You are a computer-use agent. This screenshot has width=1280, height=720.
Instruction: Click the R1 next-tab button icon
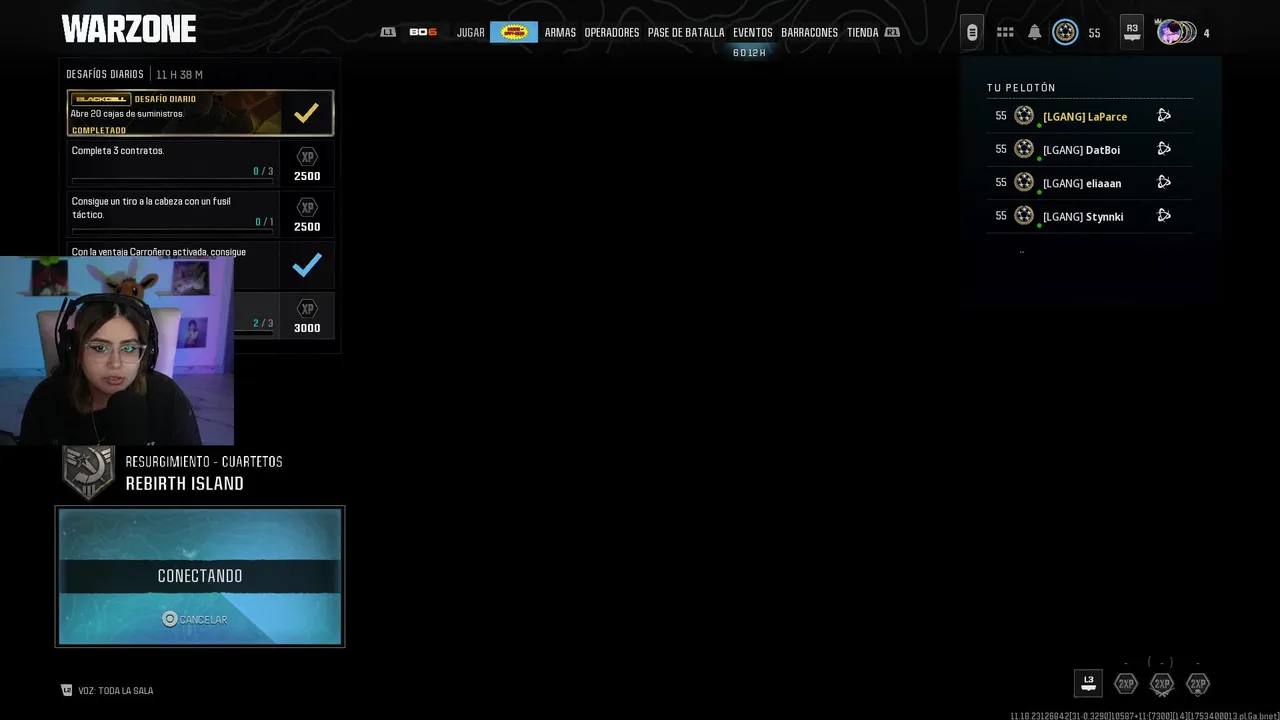(892, 32)
